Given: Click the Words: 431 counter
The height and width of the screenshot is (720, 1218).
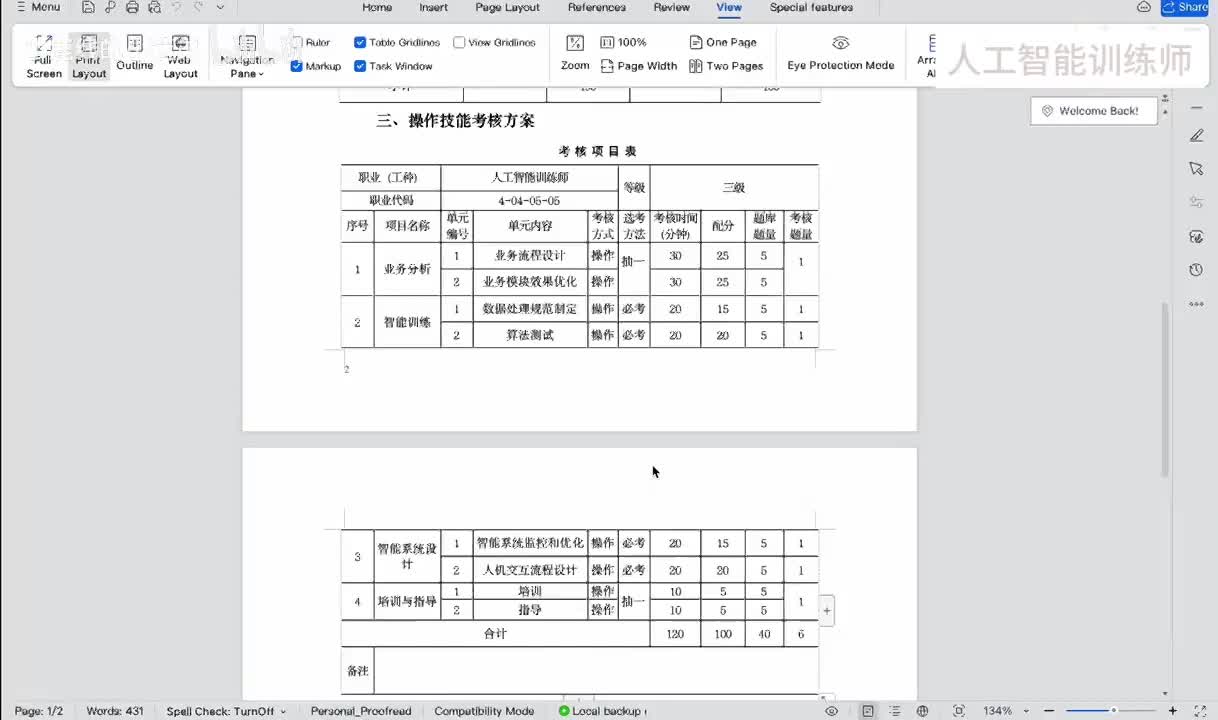Looking at the screenshot, I should click(x=115, y=711).
